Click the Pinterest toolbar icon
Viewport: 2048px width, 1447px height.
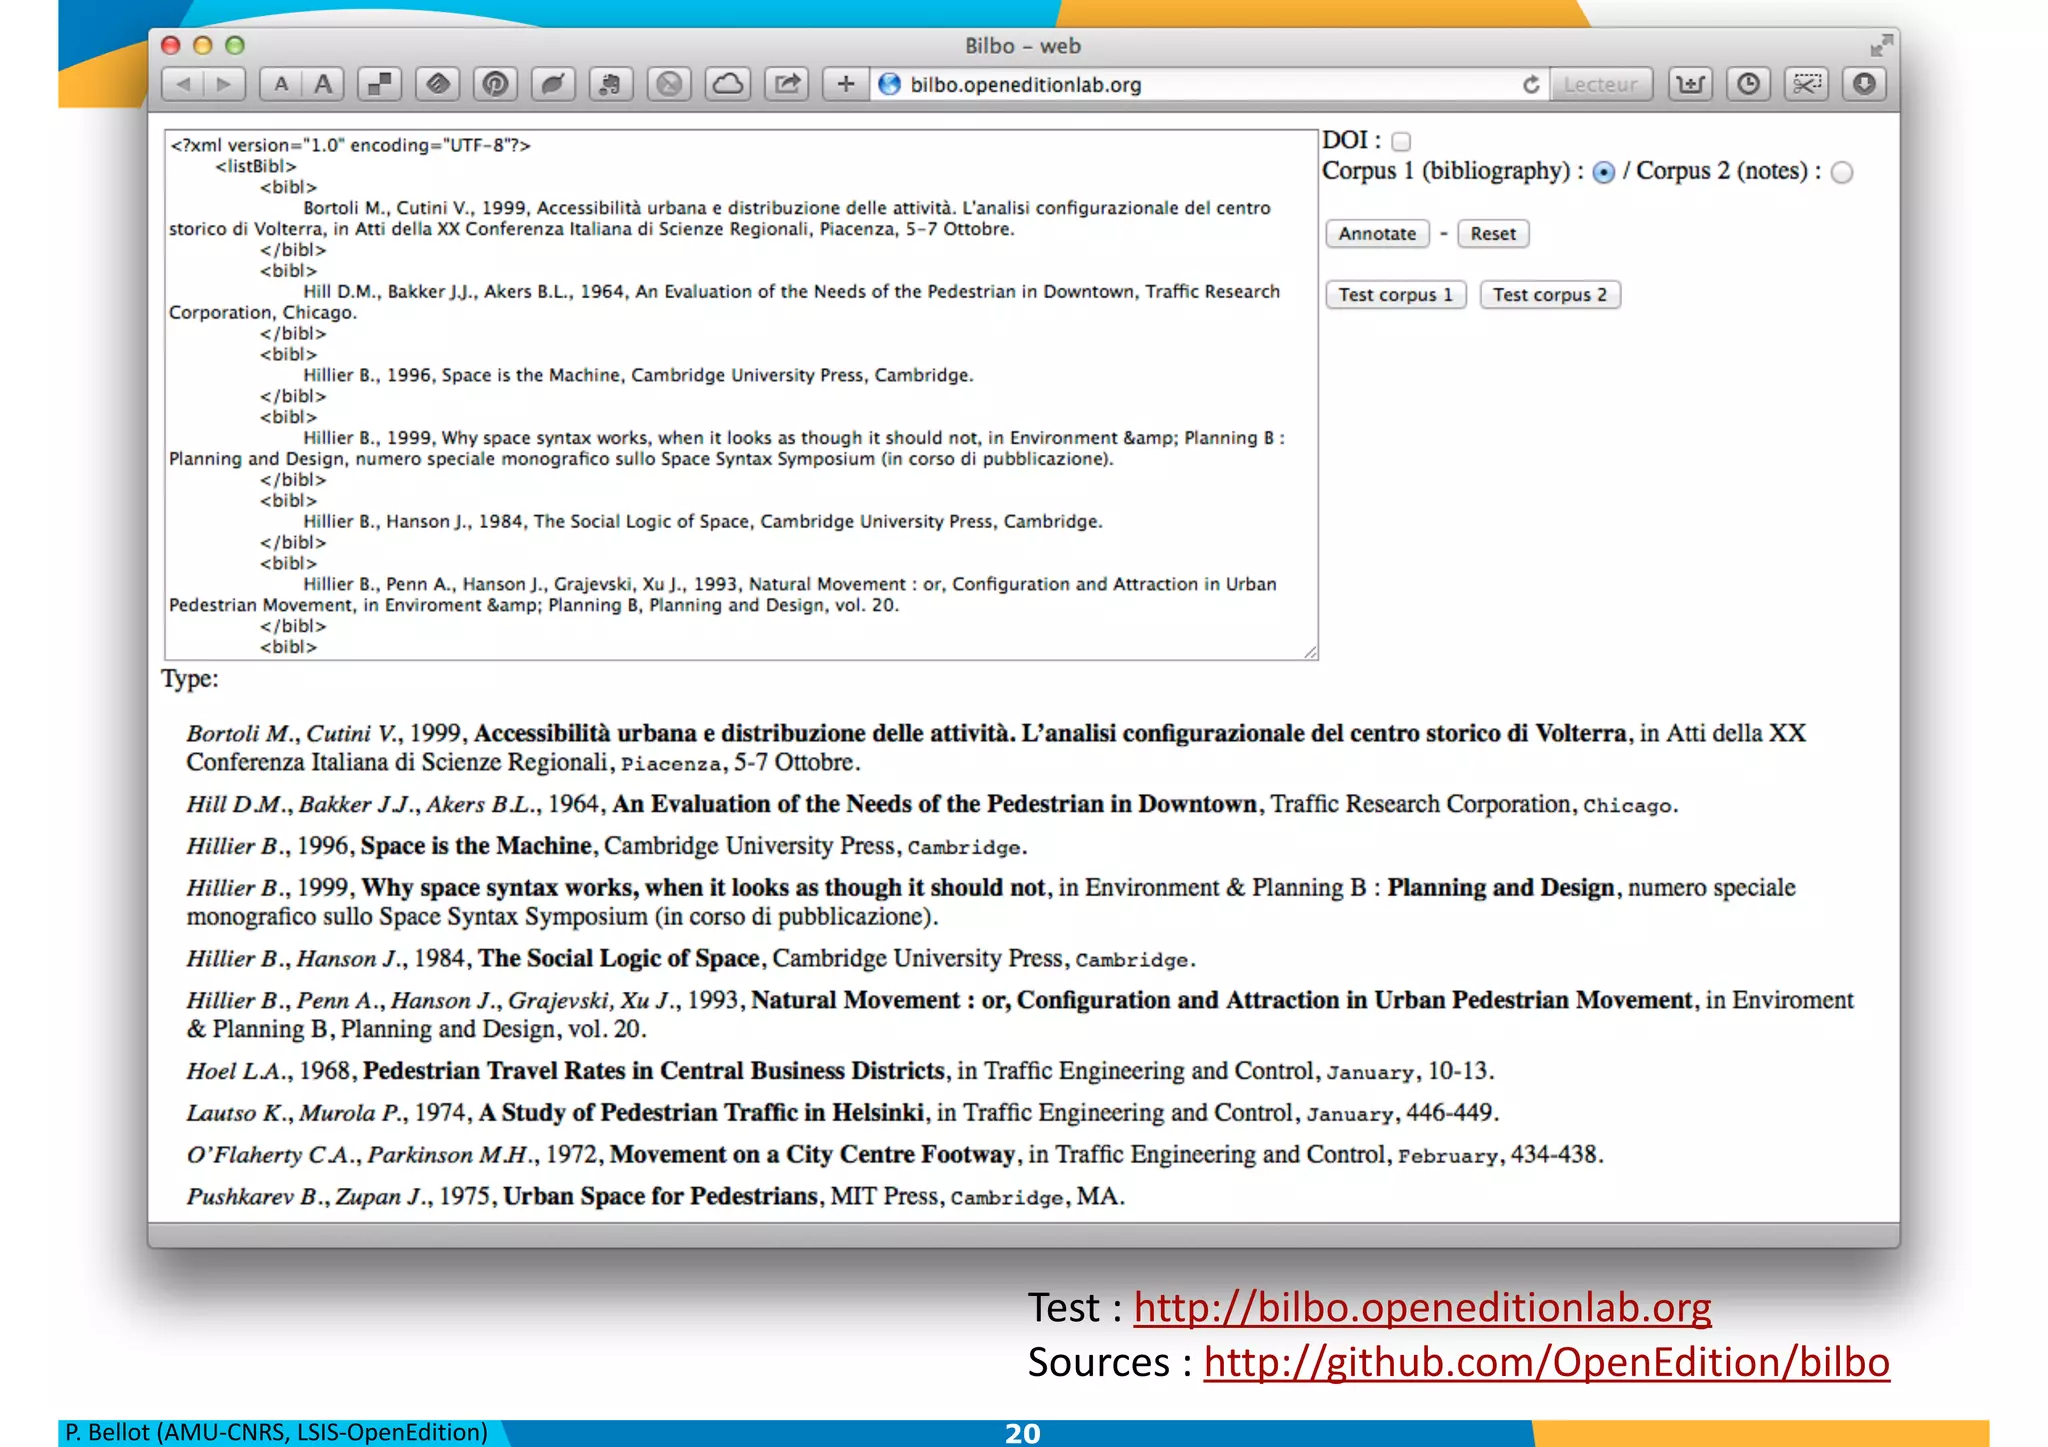496,85
